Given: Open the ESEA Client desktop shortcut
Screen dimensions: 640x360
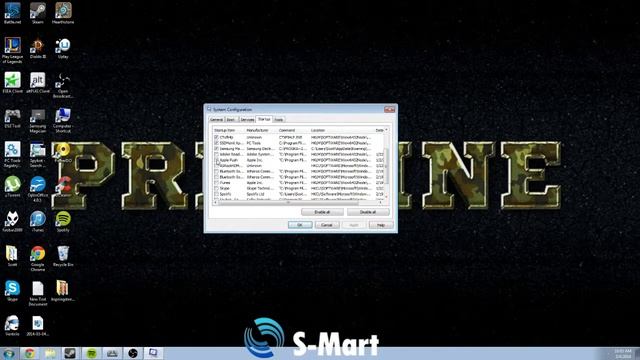Looking at the screenshot, I should pyautogui.click(x=12, y=83).
